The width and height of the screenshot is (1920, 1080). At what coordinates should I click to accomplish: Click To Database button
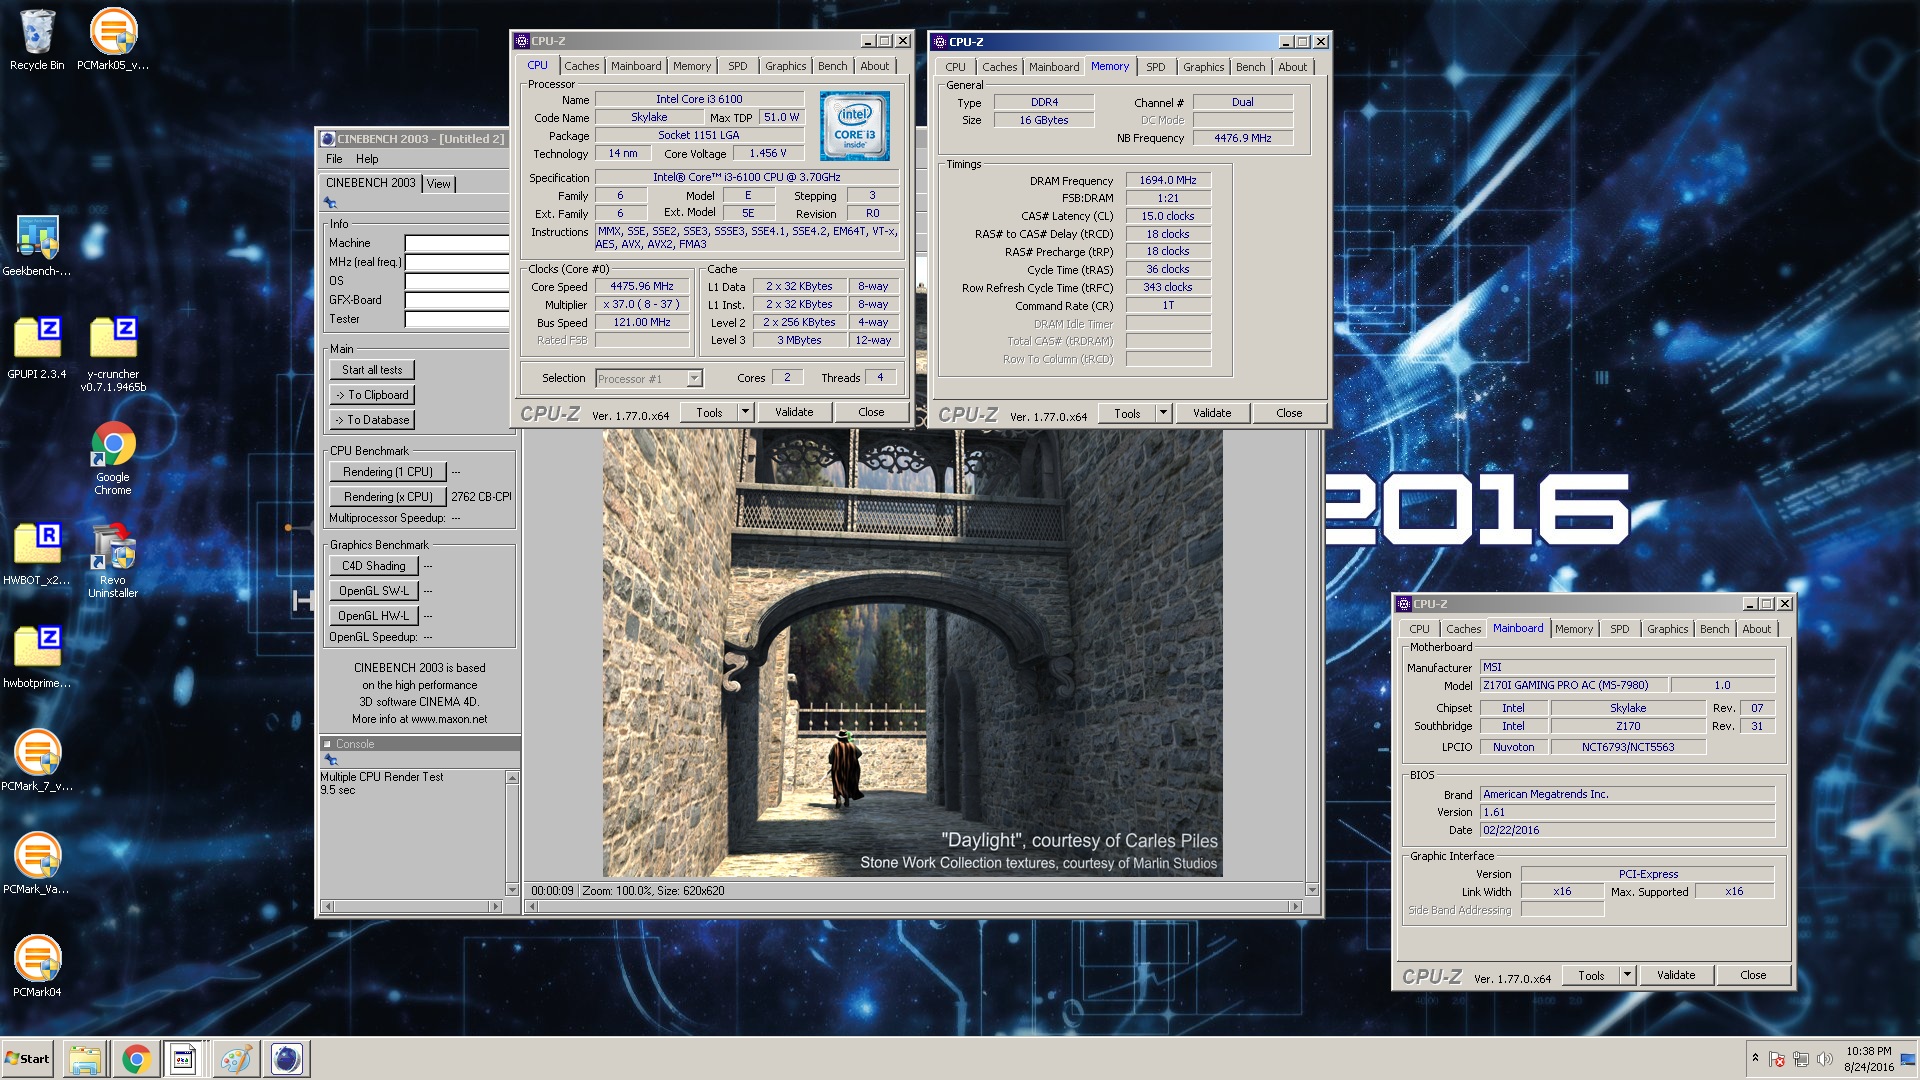[372, 420]
